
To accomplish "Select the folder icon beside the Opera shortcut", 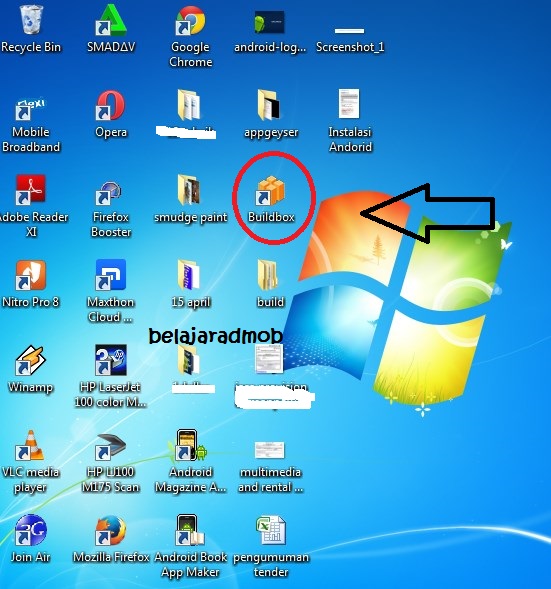I will [x=189, y=105].
